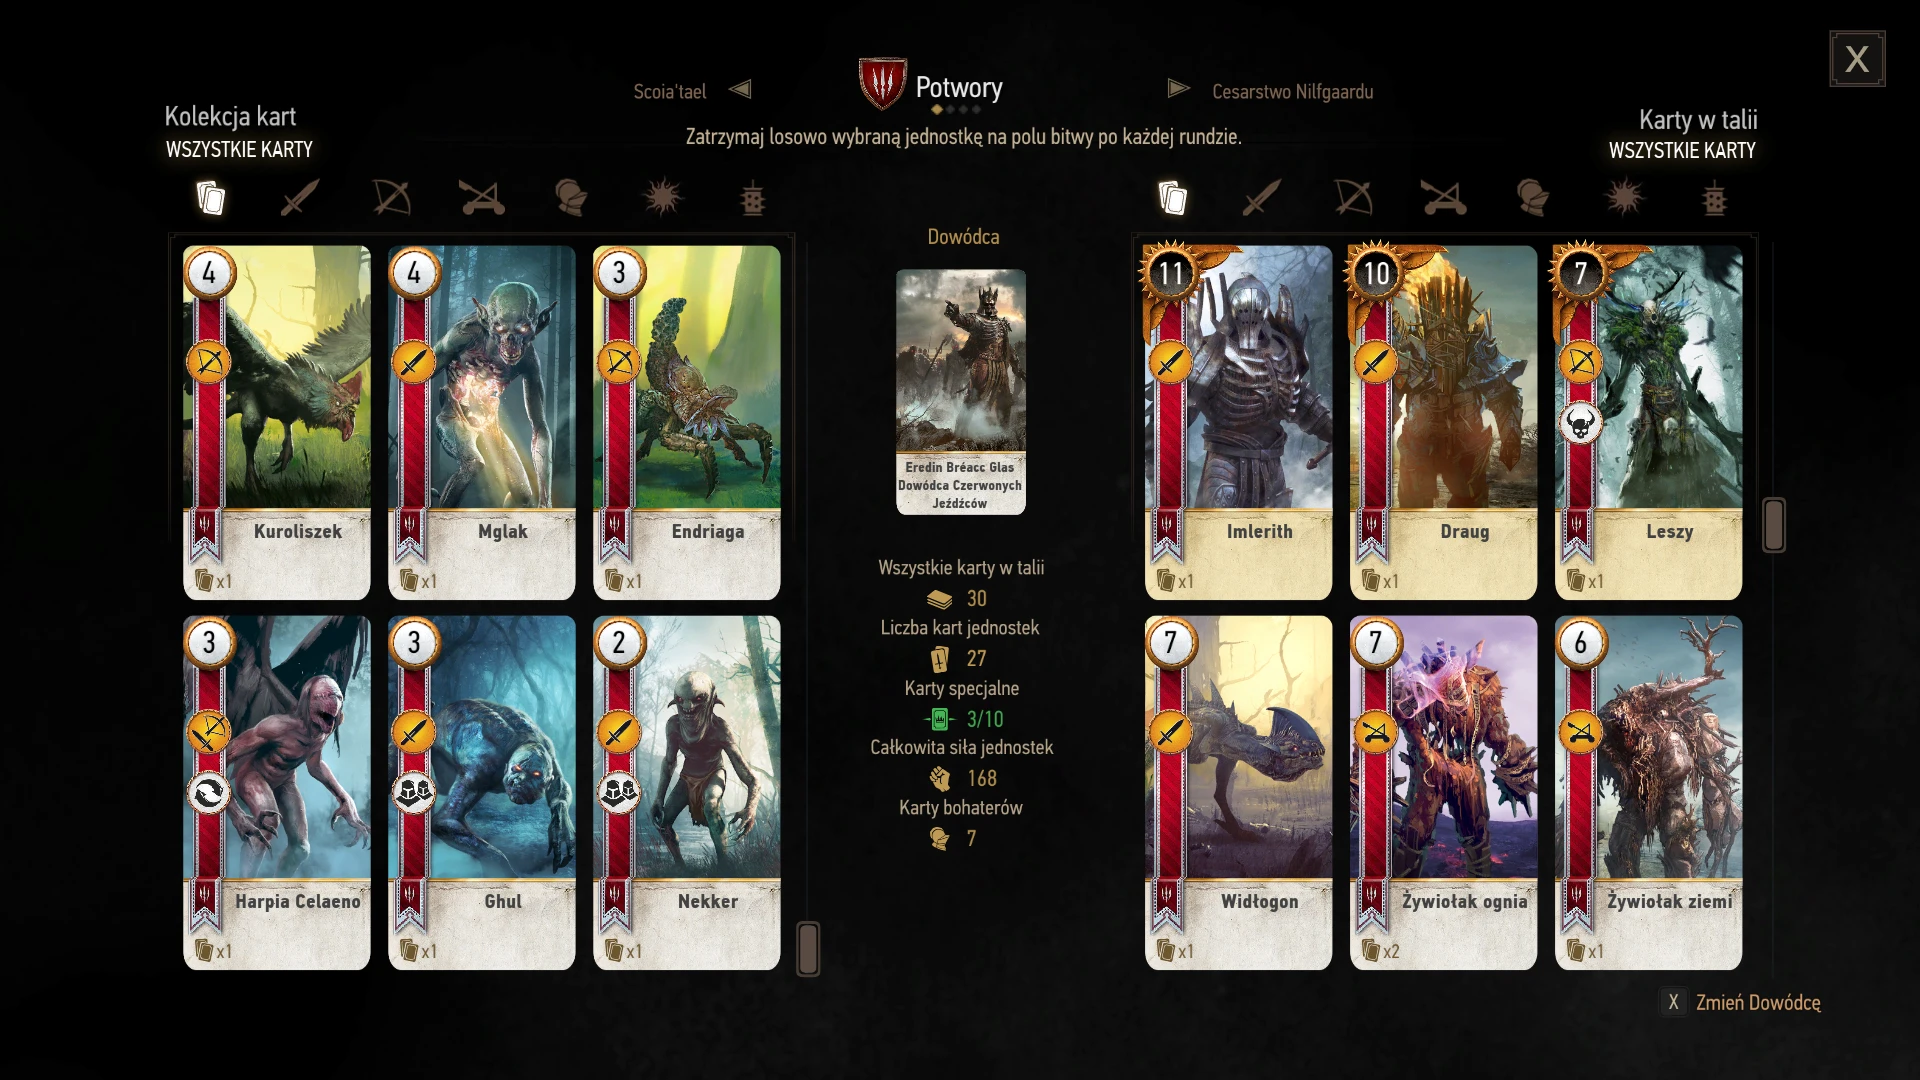1920x1080 pixels.
Task: Switch to next faction Nilfgaard arrow
Action: 1179,89
